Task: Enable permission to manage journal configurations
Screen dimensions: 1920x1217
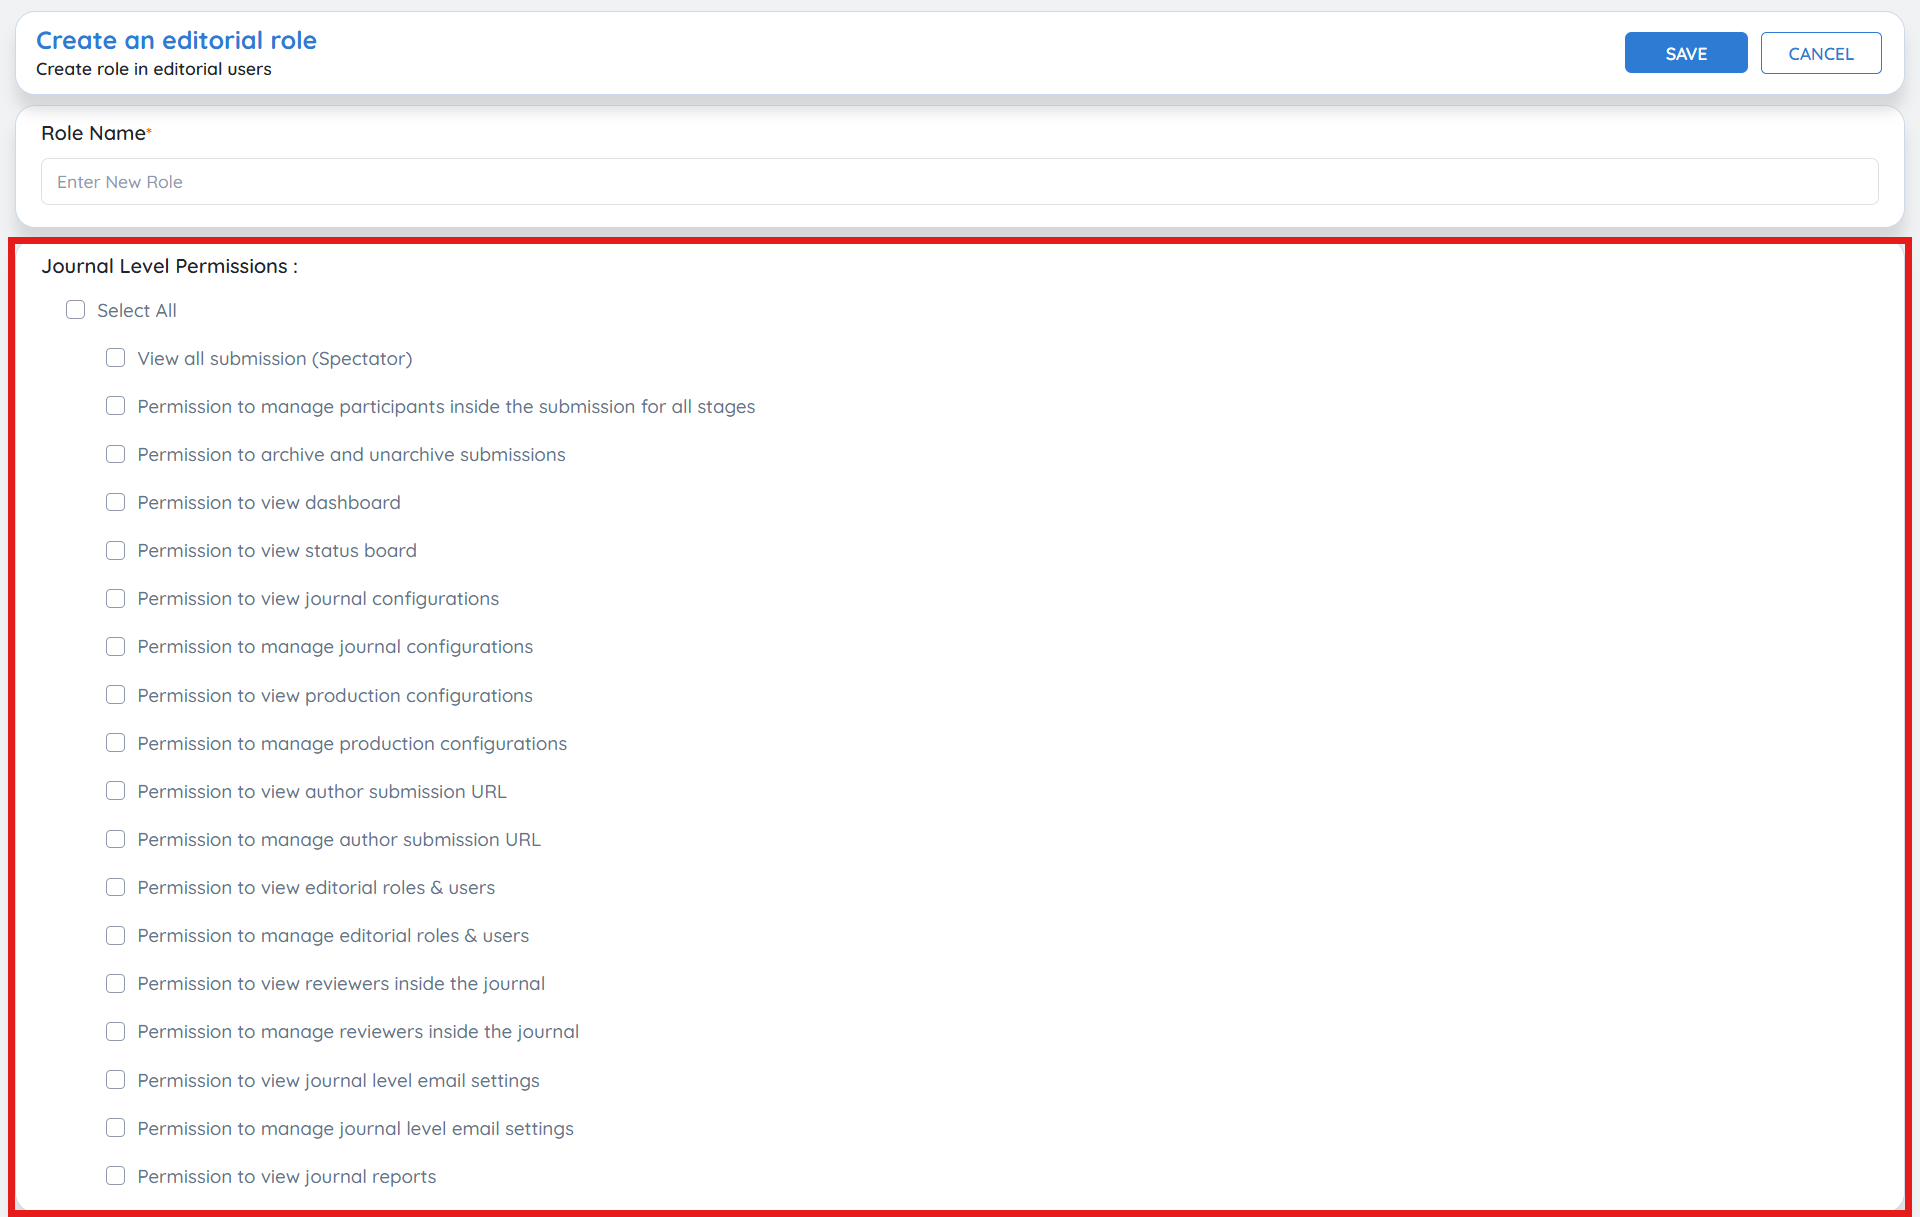Action: (x=116, y=646)
